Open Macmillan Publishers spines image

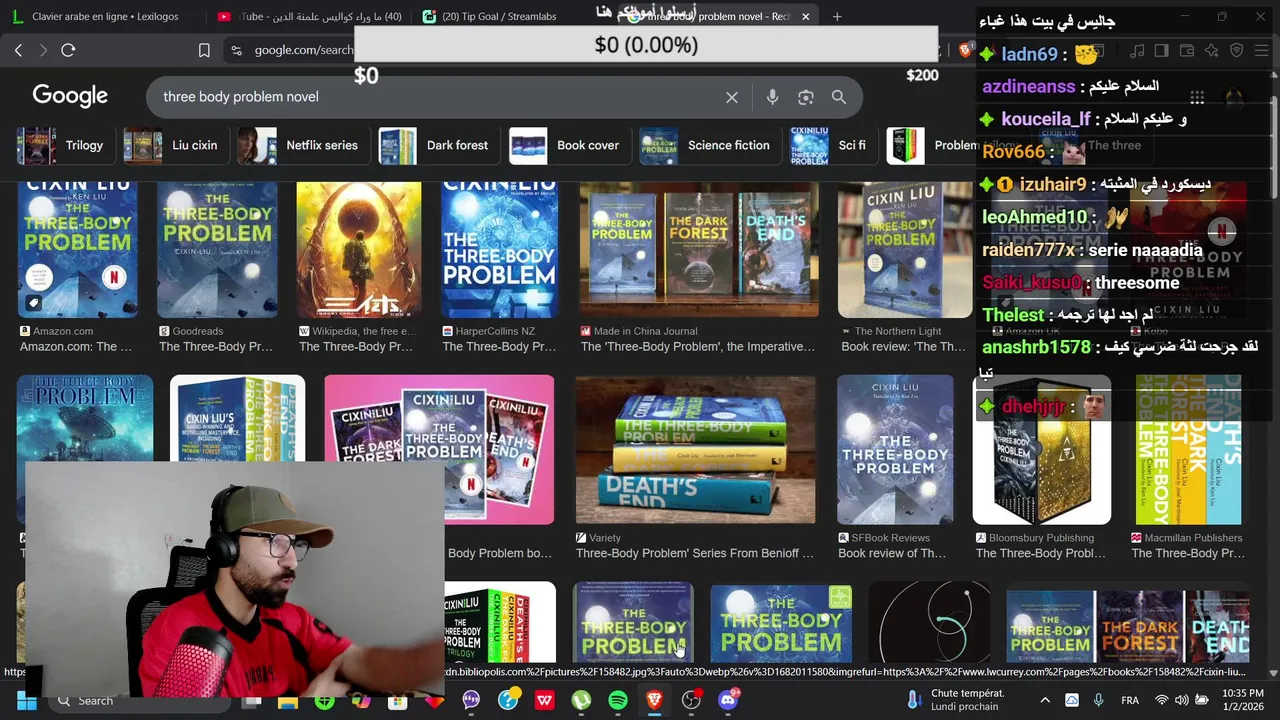pos(1188,450)
